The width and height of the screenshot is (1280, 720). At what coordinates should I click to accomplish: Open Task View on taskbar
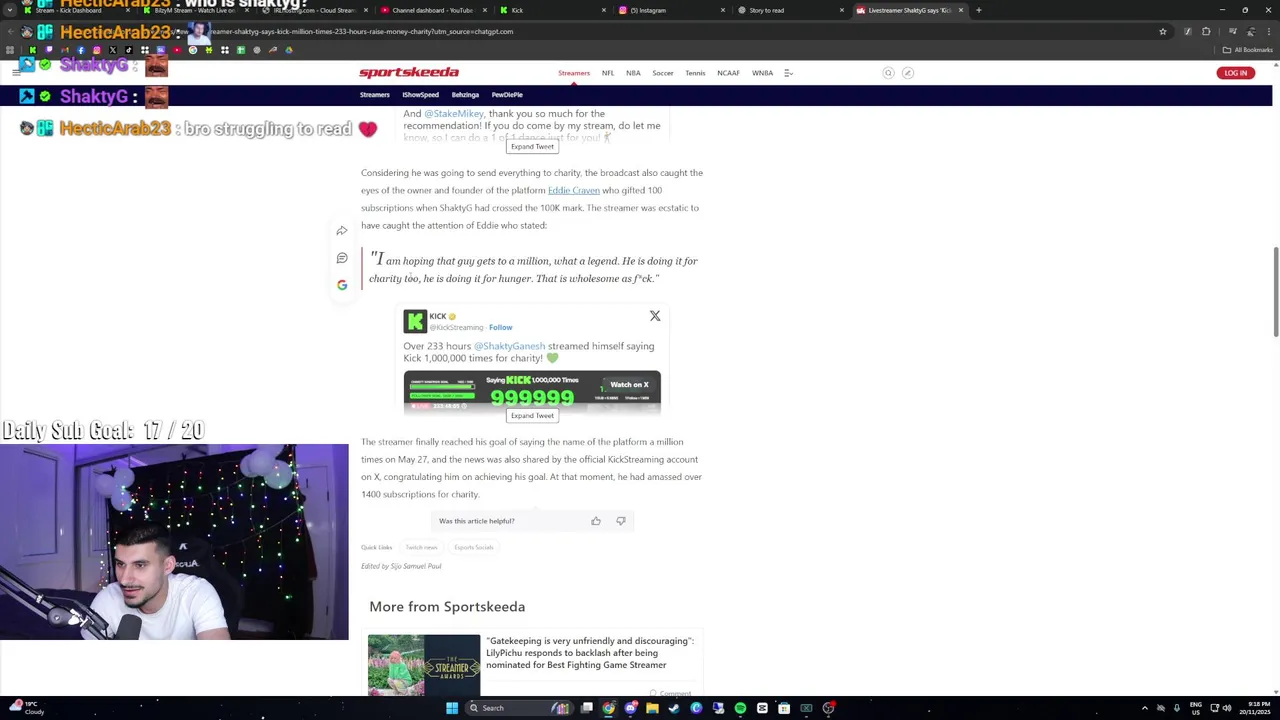click(587, 708)
